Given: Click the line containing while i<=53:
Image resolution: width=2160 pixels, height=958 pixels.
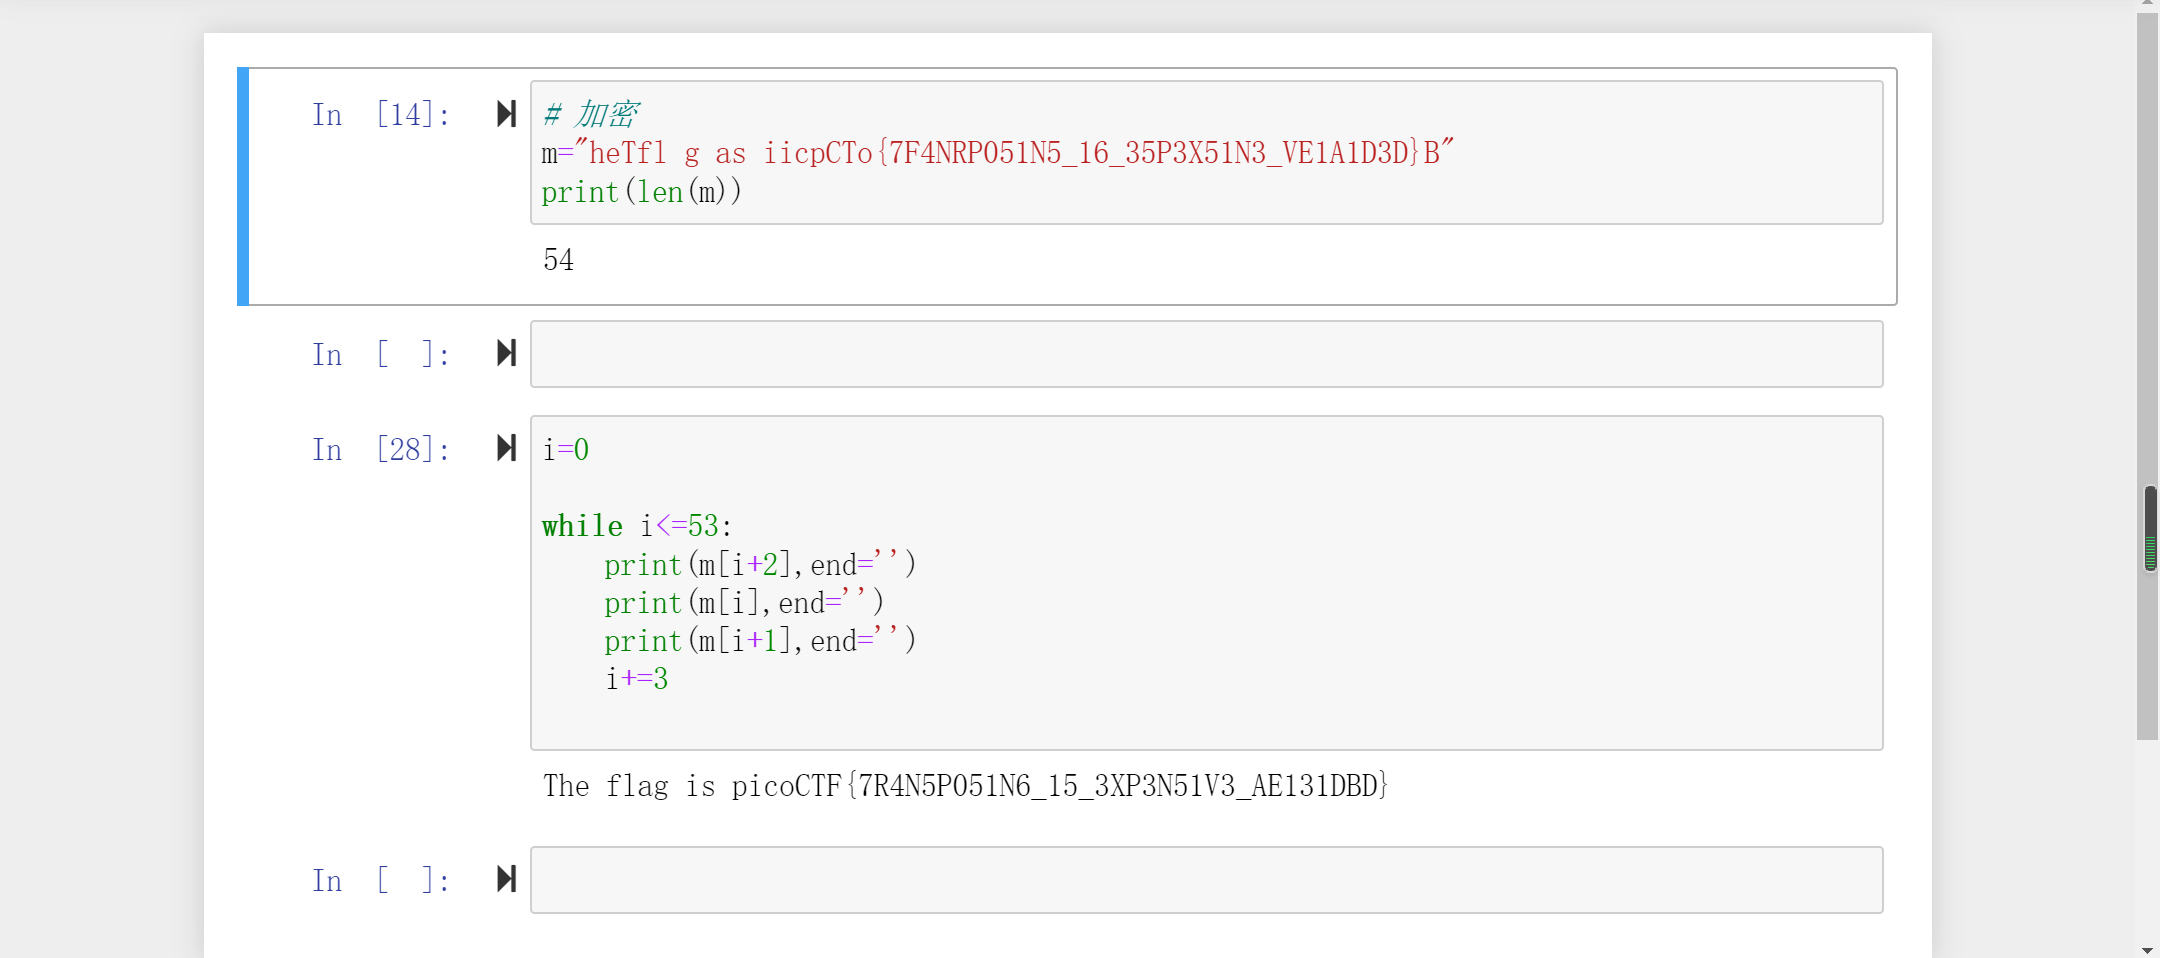Looking at the screenshot, I should [636, 525].
